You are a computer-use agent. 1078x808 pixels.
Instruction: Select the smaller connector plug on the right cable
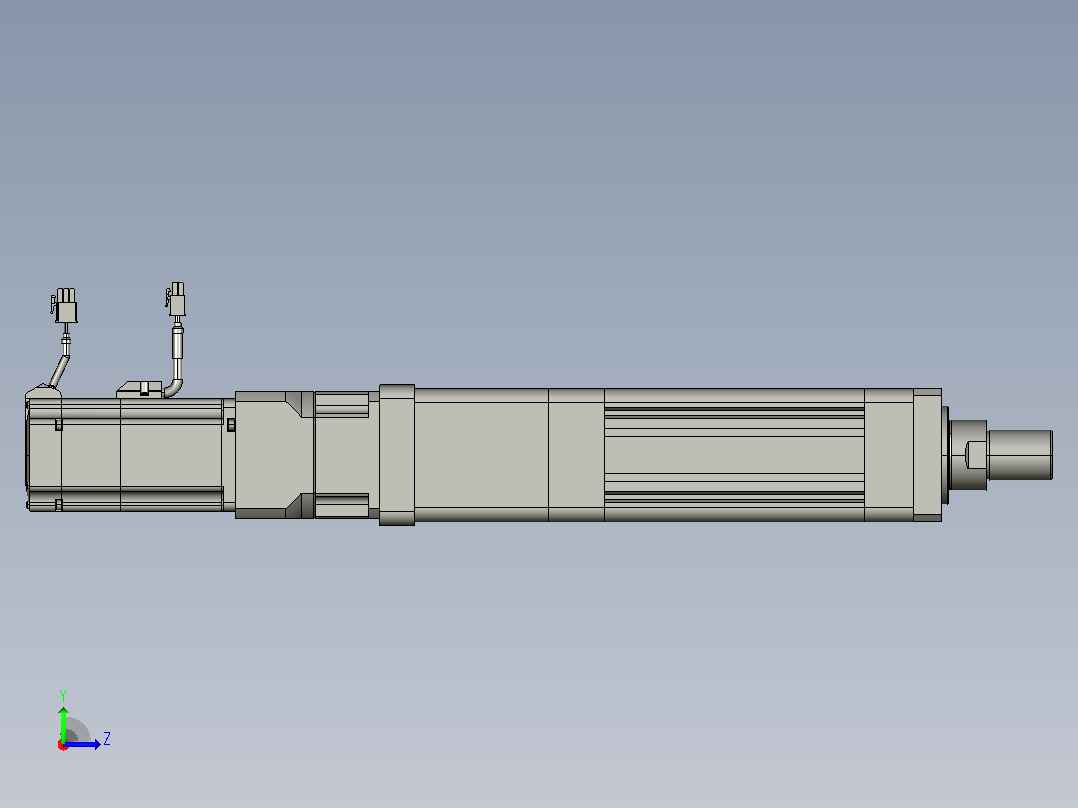(177, 299)
